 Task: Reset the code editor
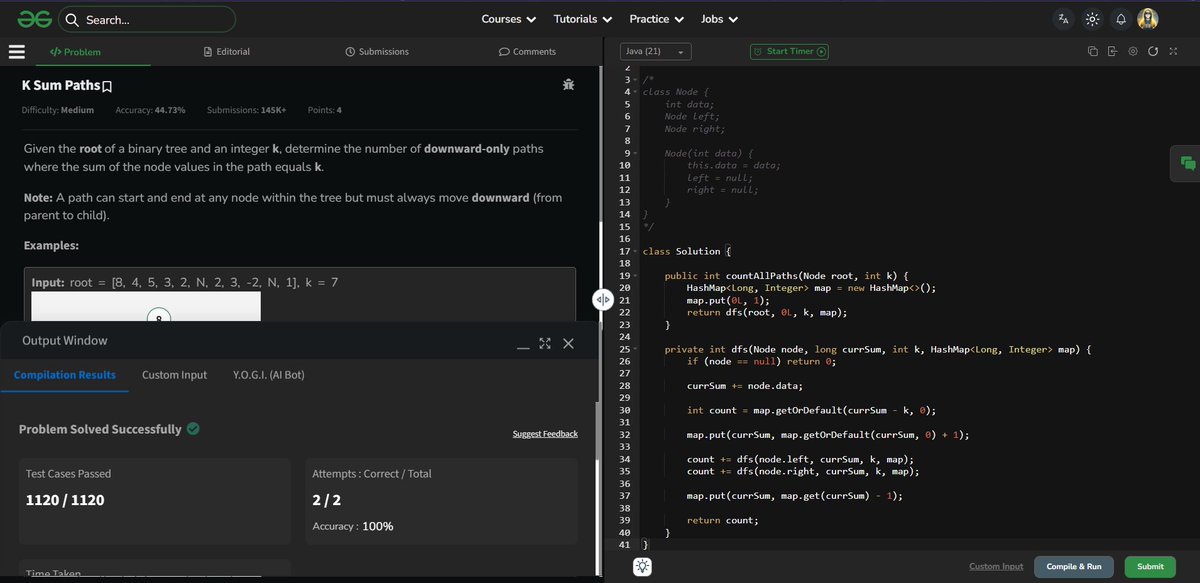pos(1153,51)
